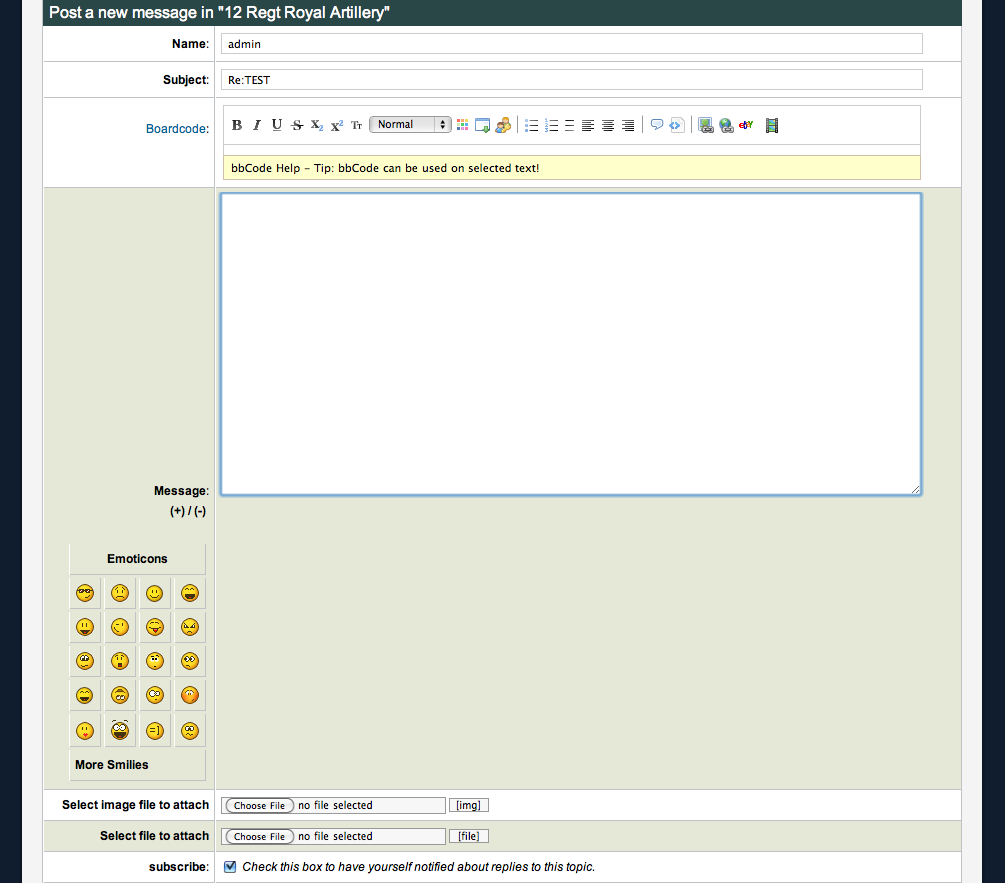Insert superscript text
1005x883 pixels.
(x=337, y=125)
